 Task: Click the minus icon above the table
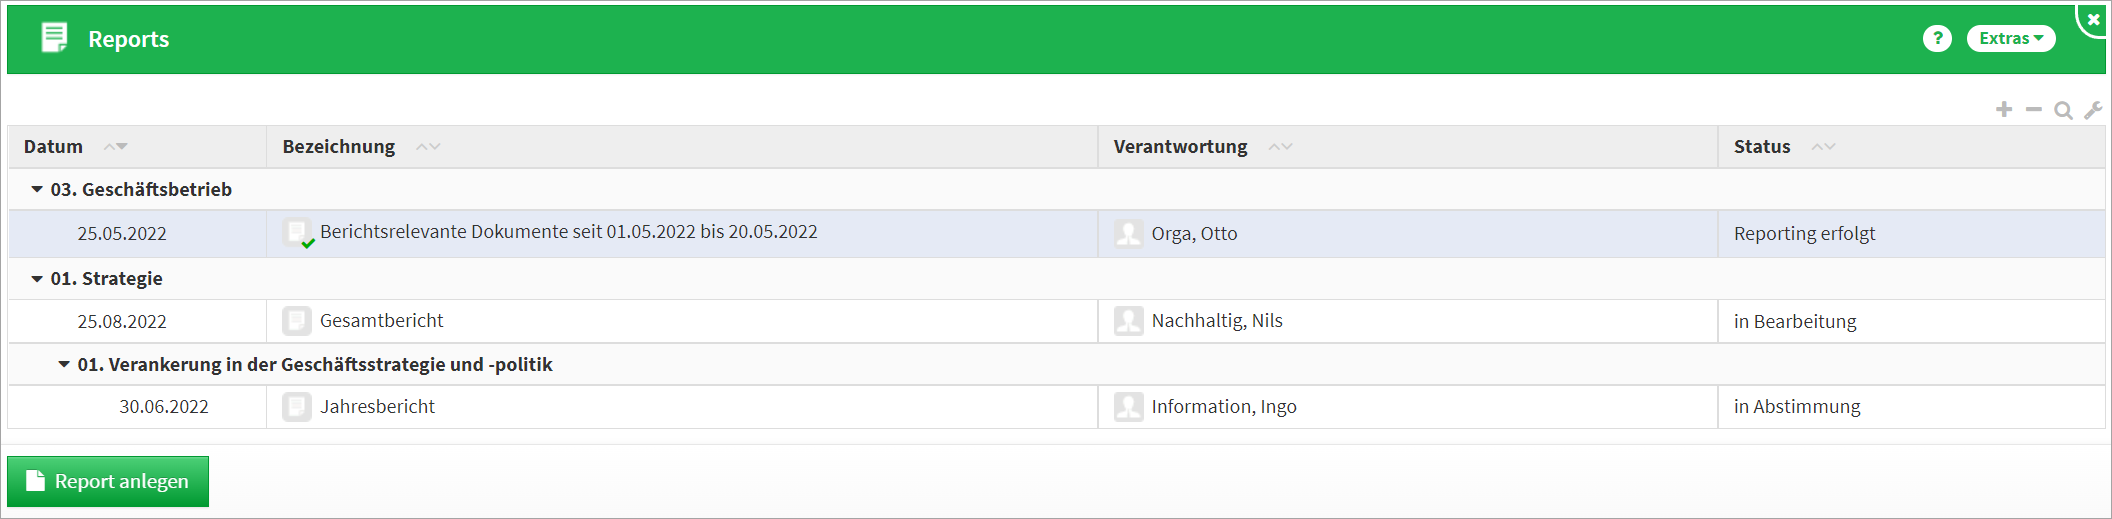click(2033, 109)
